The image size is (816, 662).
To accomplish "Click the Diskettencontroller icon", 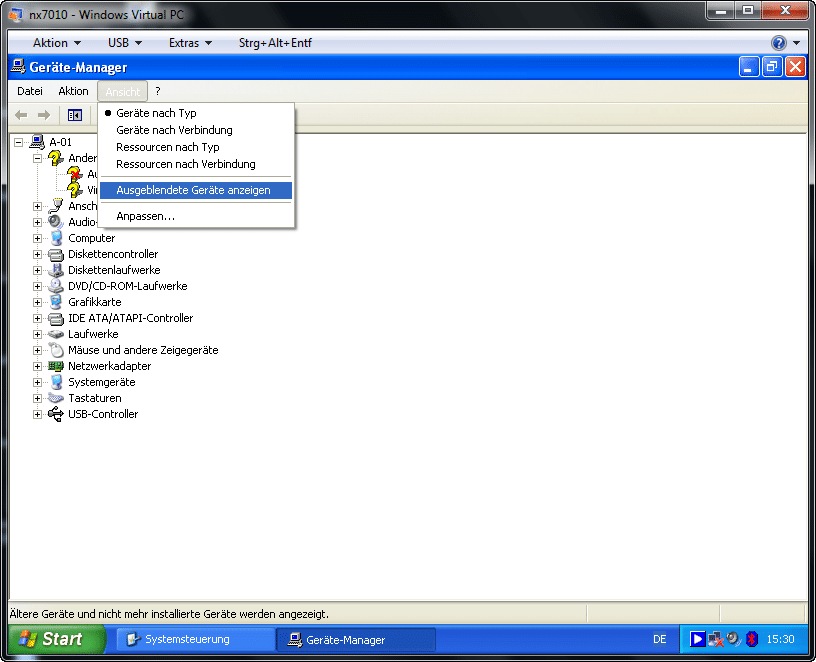I will pyautogui.click(x=56, y=254).
